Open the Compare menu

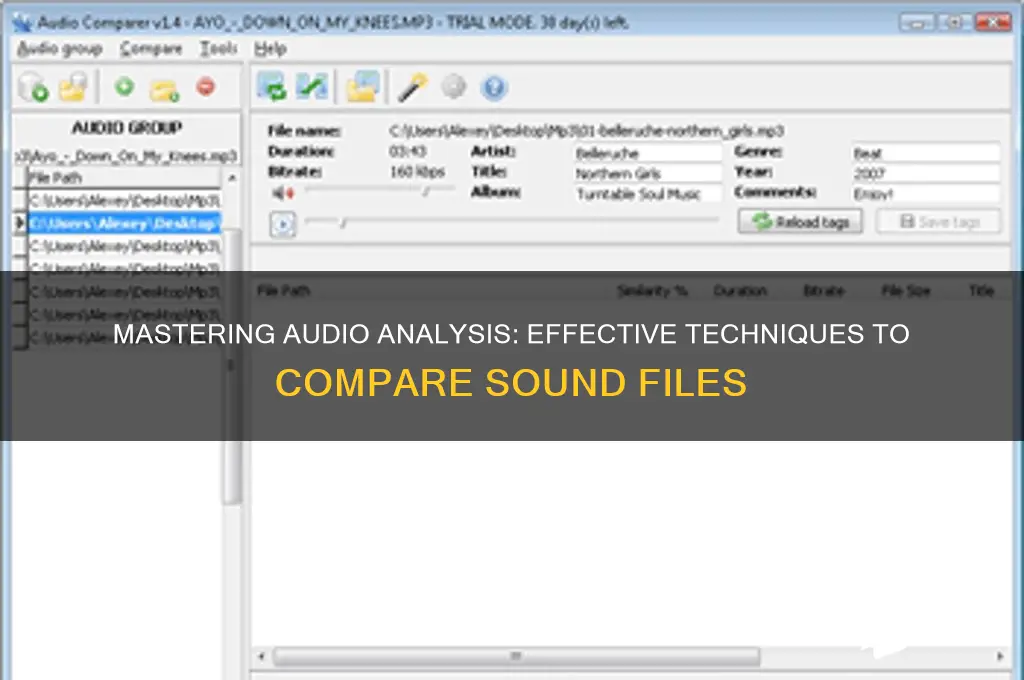click(x=151, y=48)
